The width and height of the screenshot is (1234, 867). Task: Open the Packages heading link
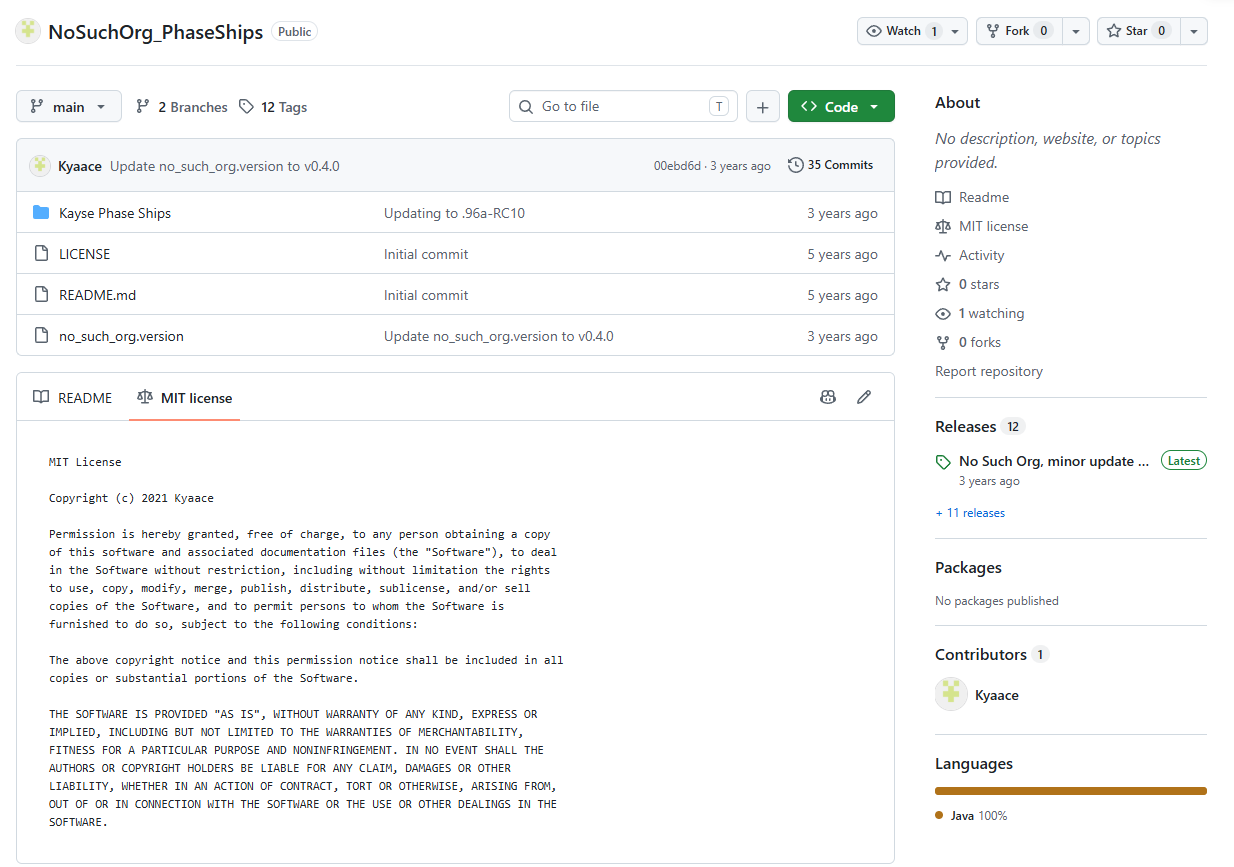968,567
